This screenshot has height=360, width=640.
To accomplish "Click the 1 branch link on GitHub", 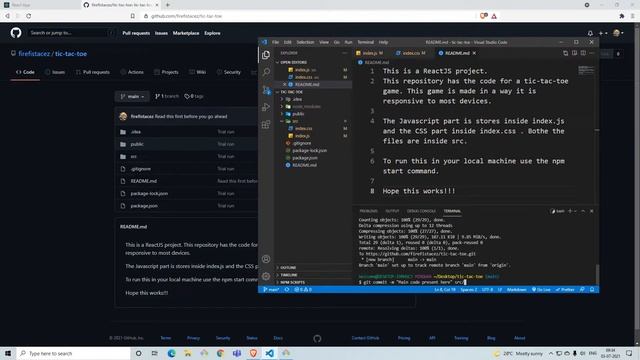I will [x=167, y=96].
